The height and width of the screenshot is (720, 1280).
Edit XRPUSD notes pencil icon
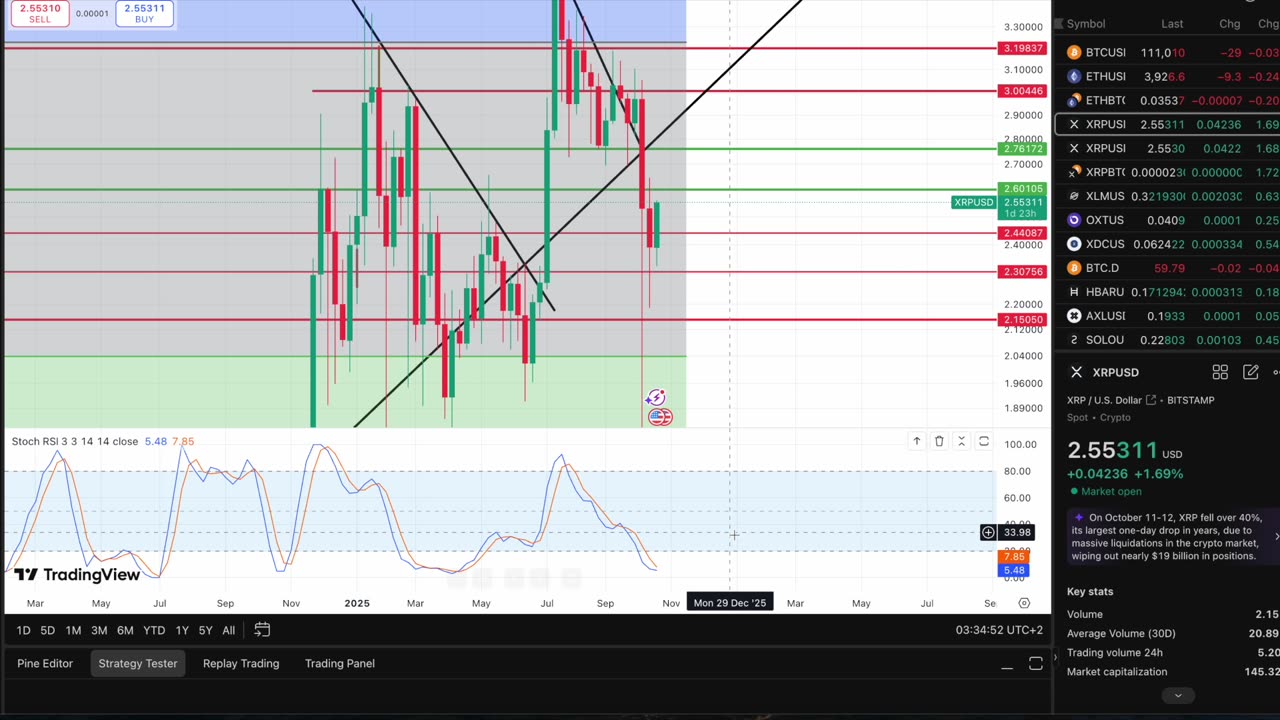point(1250,372)
